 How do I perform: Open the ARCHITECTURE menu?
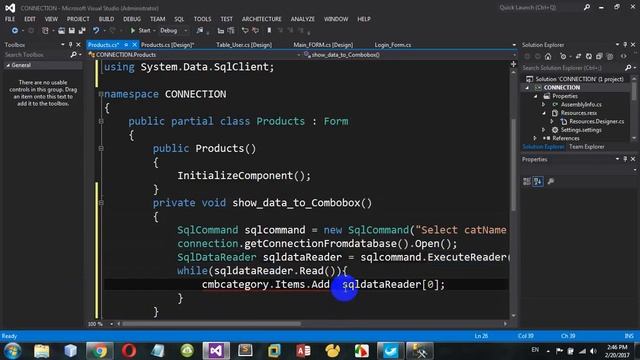point(262,19)
